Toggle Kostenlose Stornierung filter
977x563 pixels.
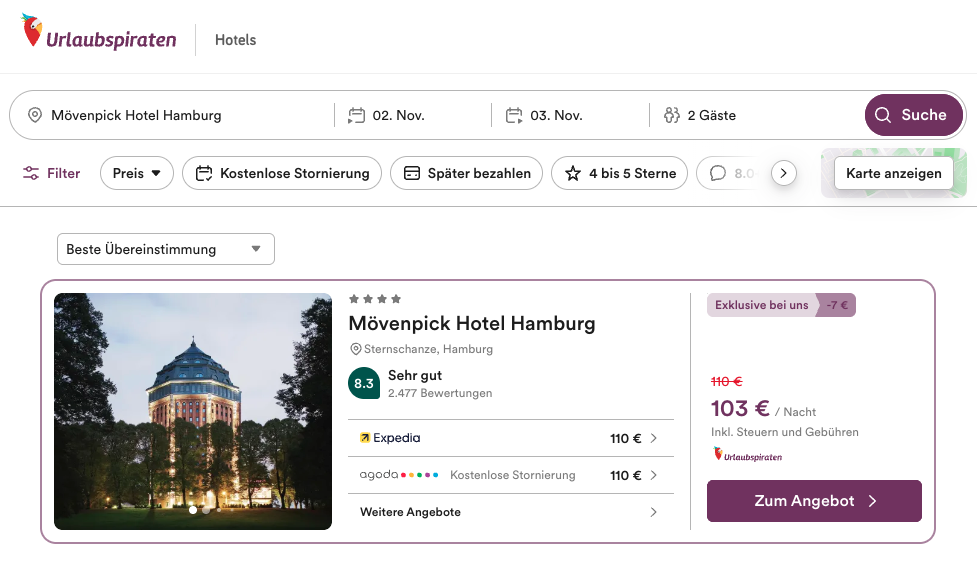tap(282, 173)
